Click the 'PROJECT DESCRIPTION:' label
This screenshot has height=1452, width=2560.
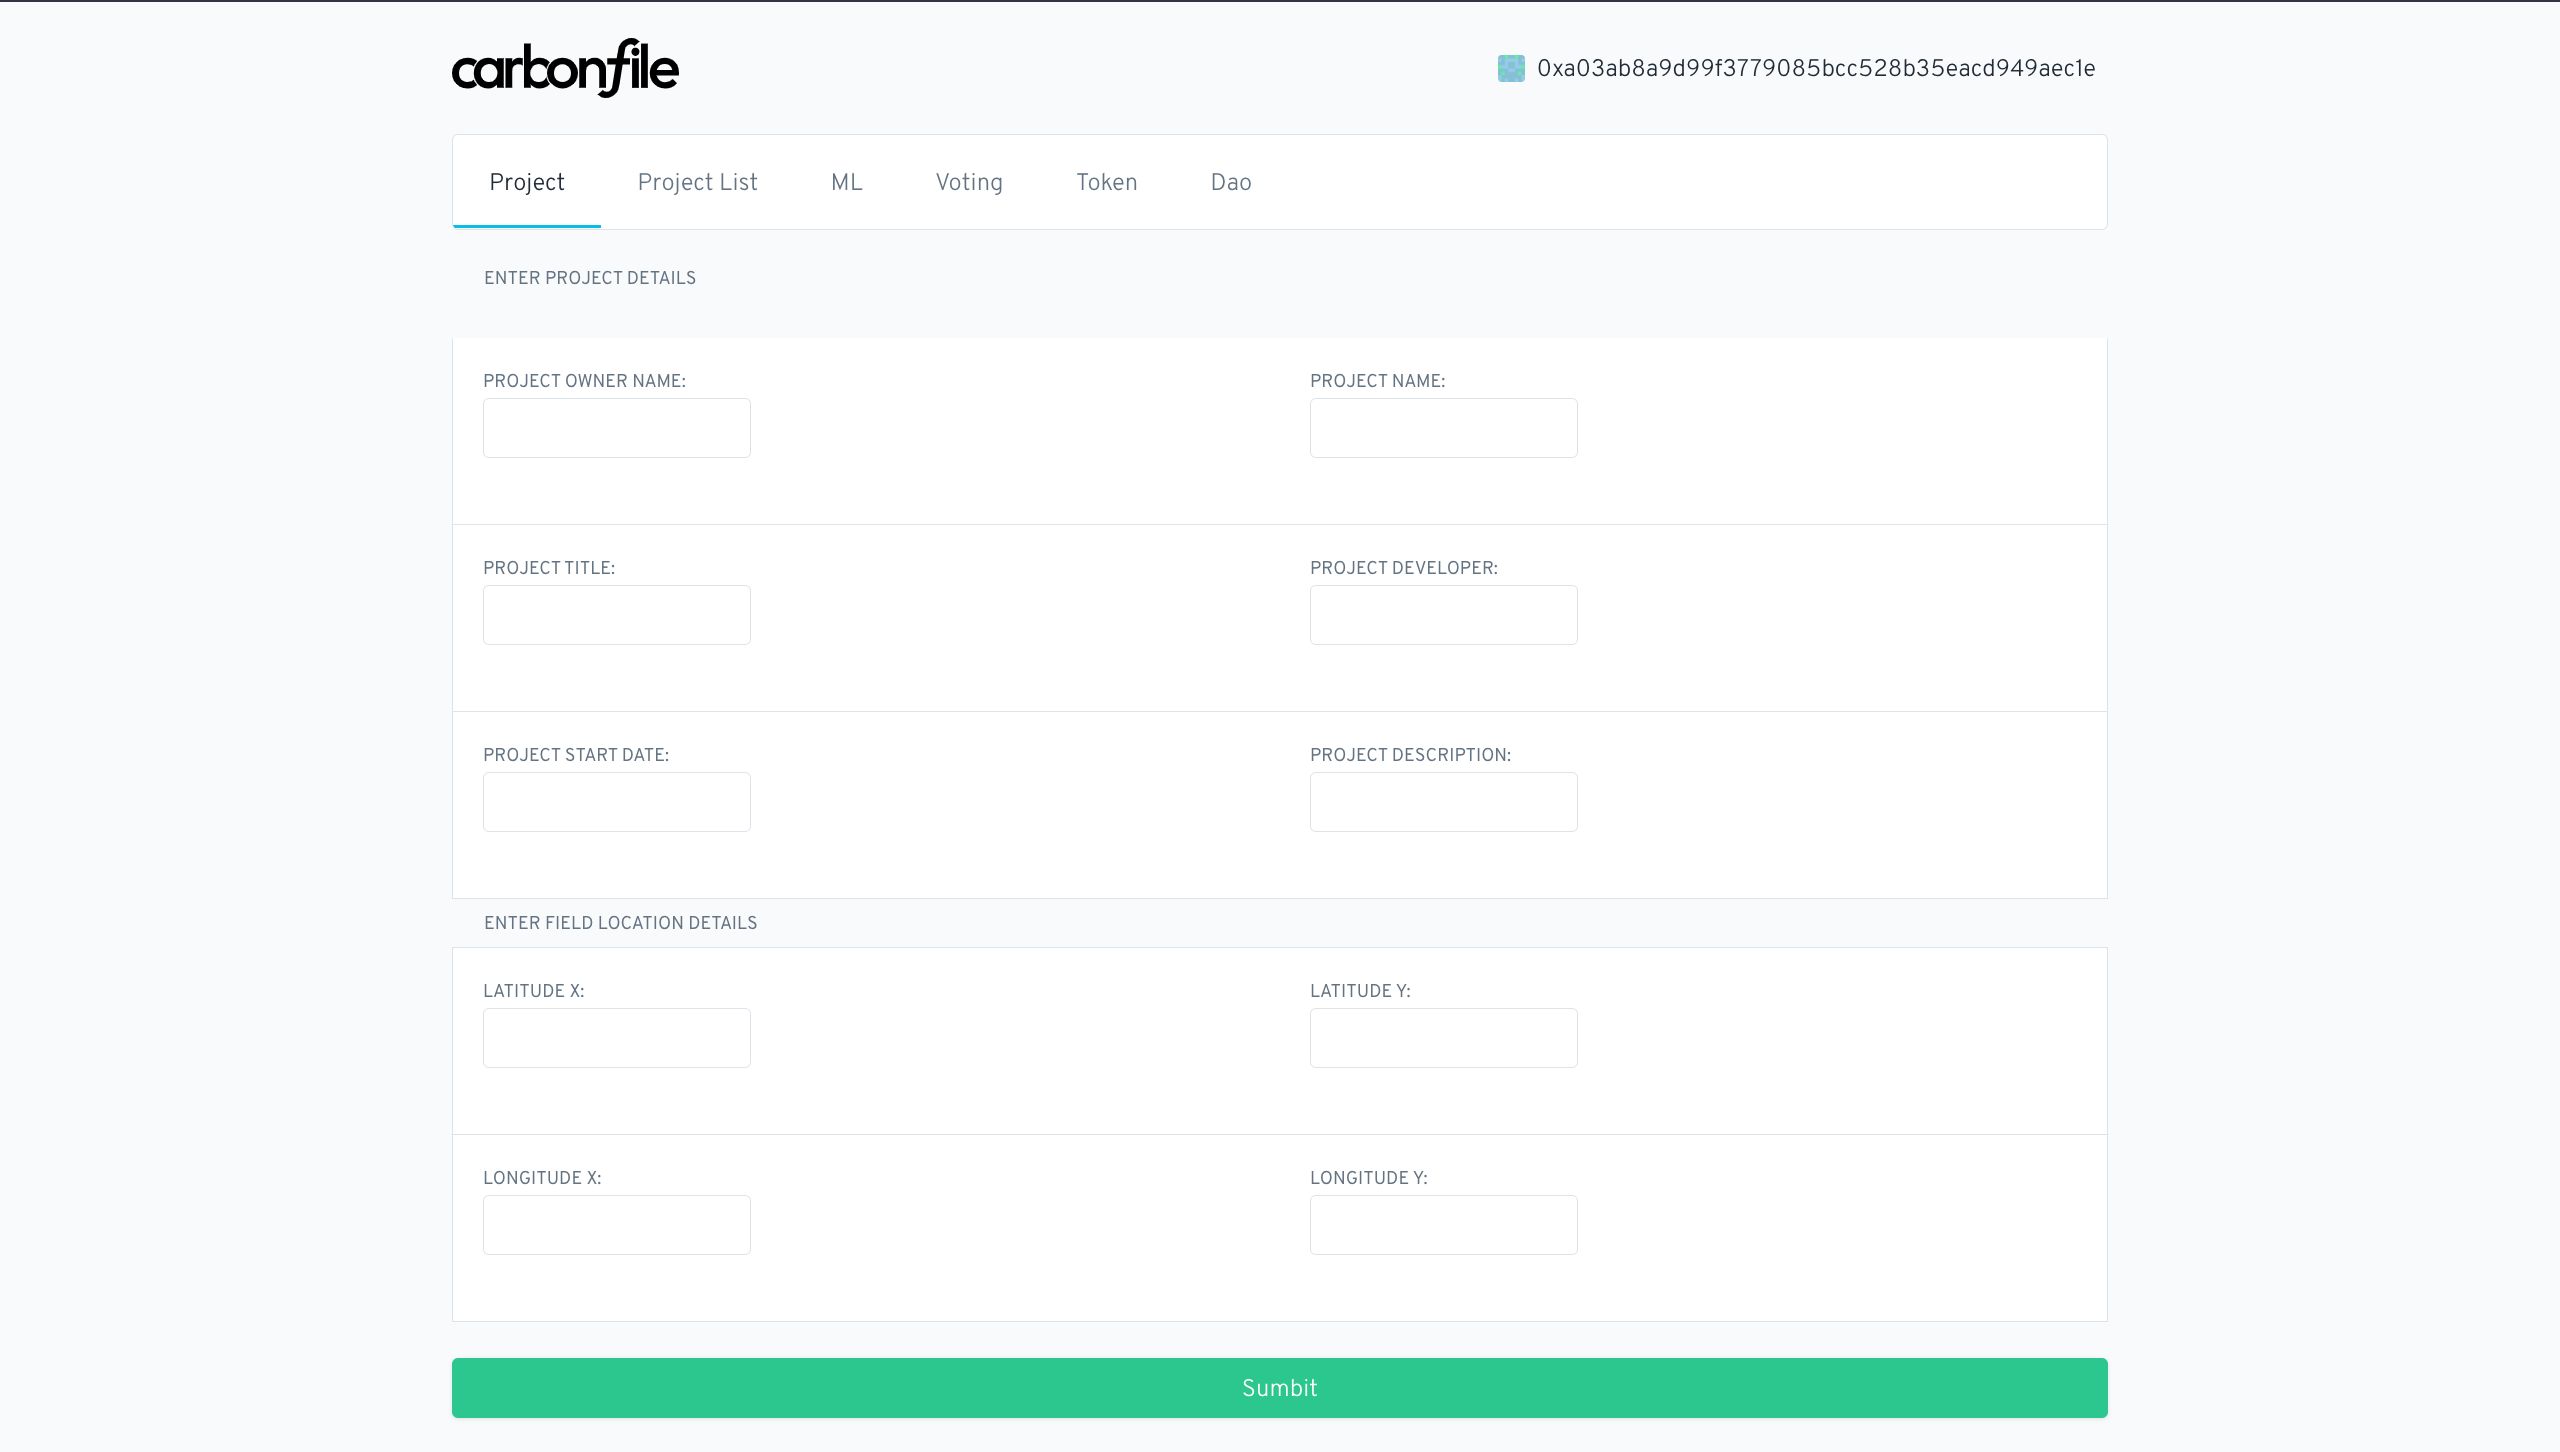click(1411, 755)
